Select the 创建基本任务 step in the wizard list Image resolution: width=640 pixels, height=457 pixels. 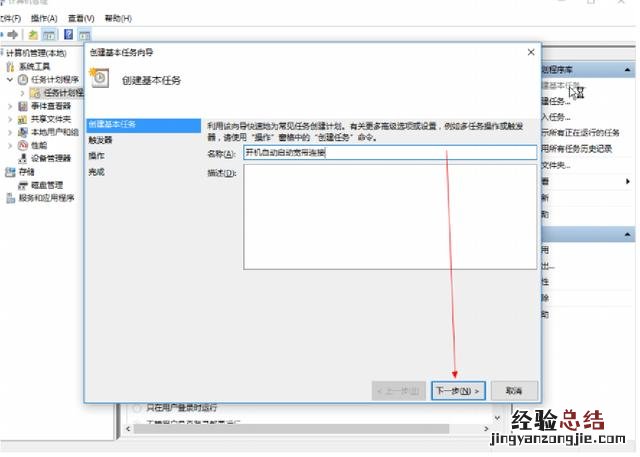pos(144,124)
